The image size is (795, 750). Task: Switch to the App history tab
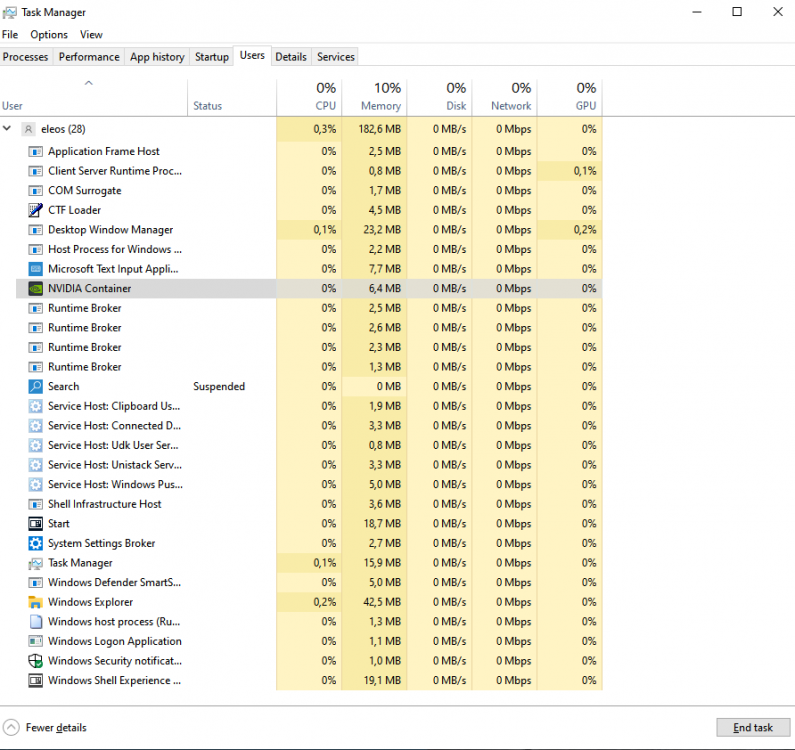pyautogui.click(x=157, y=57)
